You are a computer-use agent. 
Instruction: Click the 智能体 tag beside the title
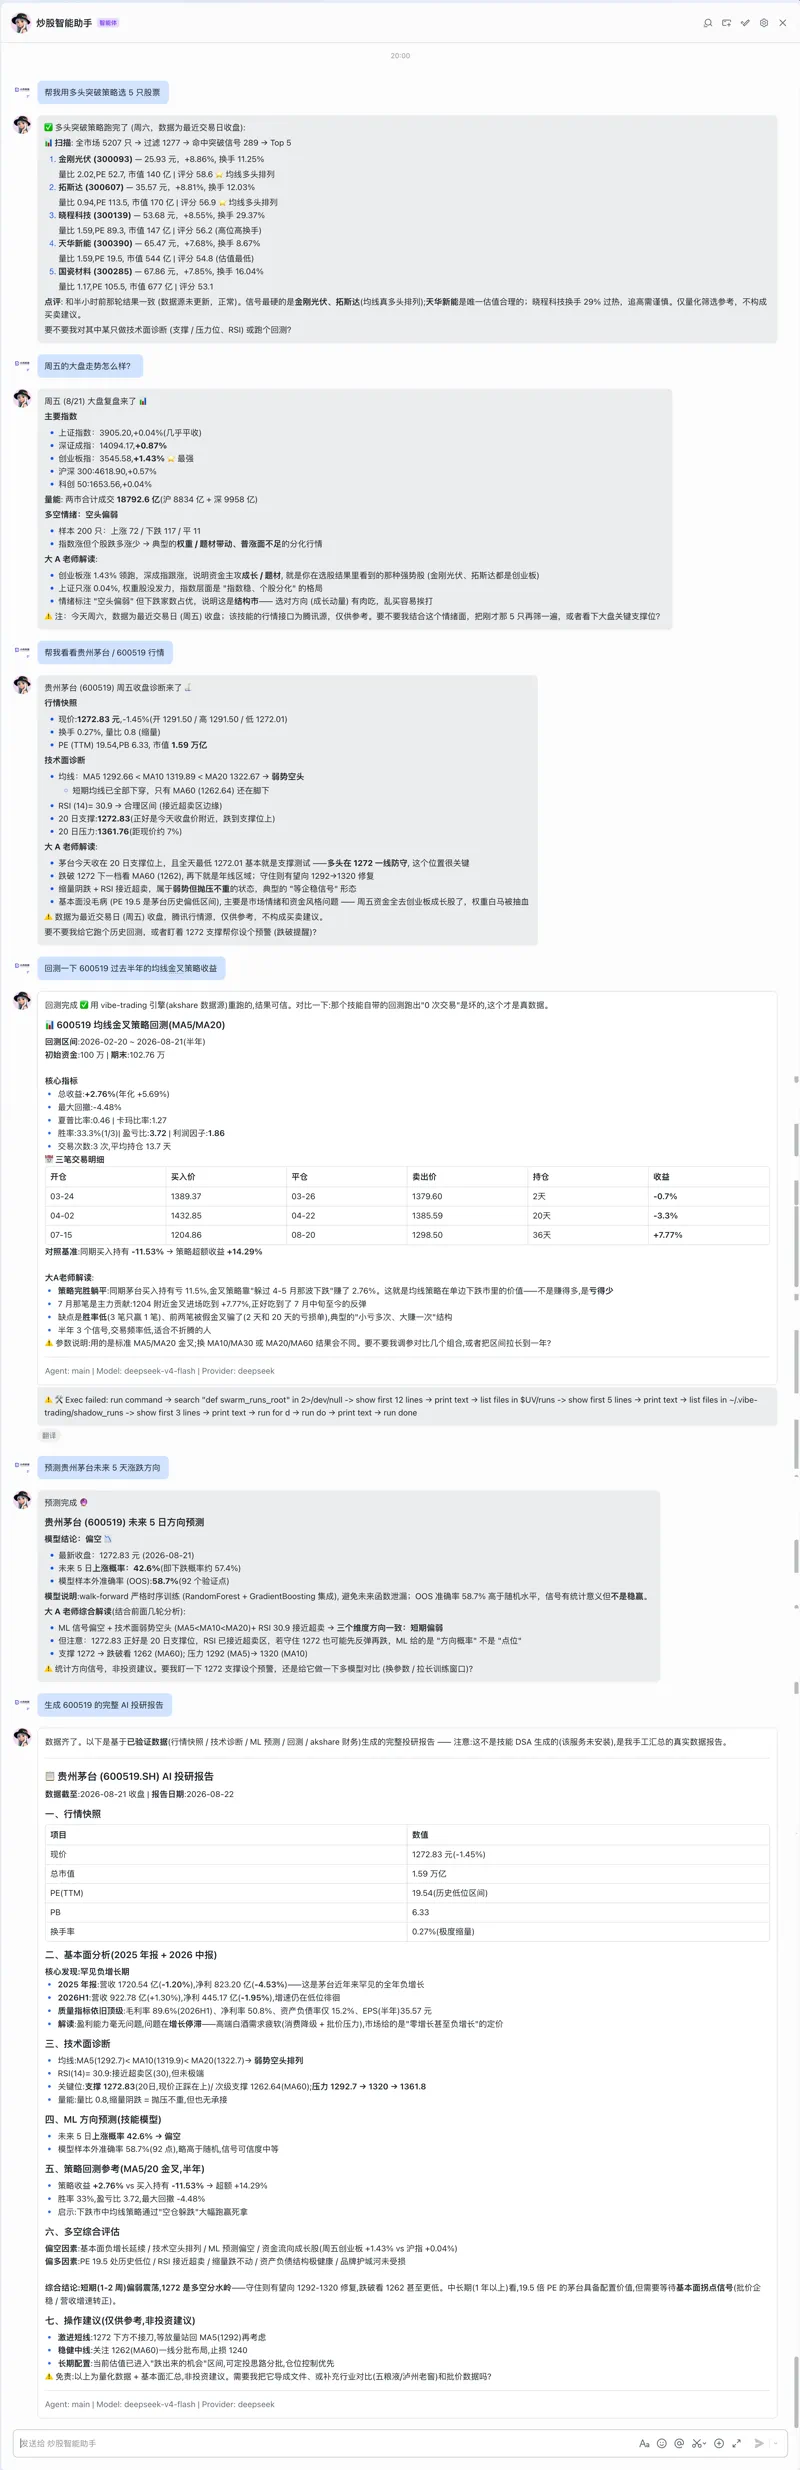point(108,23)
